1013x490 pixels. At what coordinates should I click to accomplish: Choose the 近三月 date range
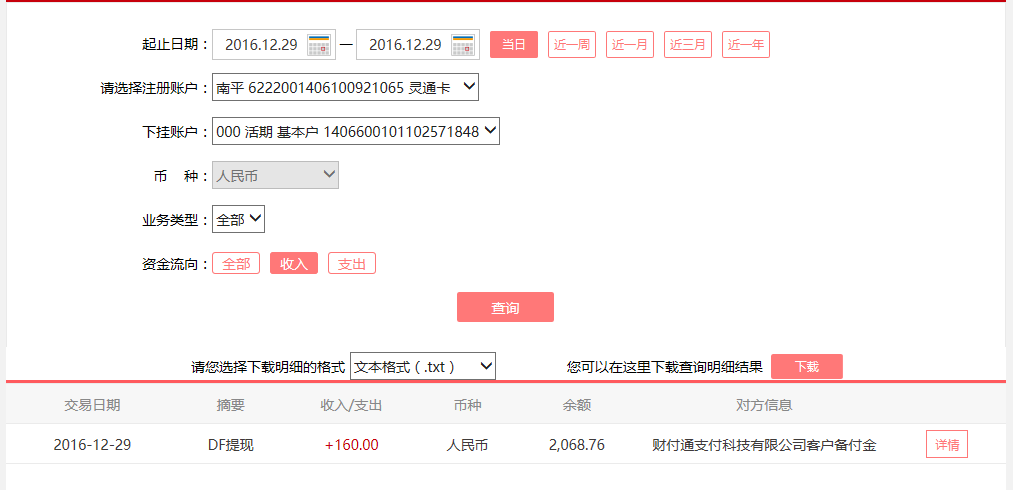688,45
